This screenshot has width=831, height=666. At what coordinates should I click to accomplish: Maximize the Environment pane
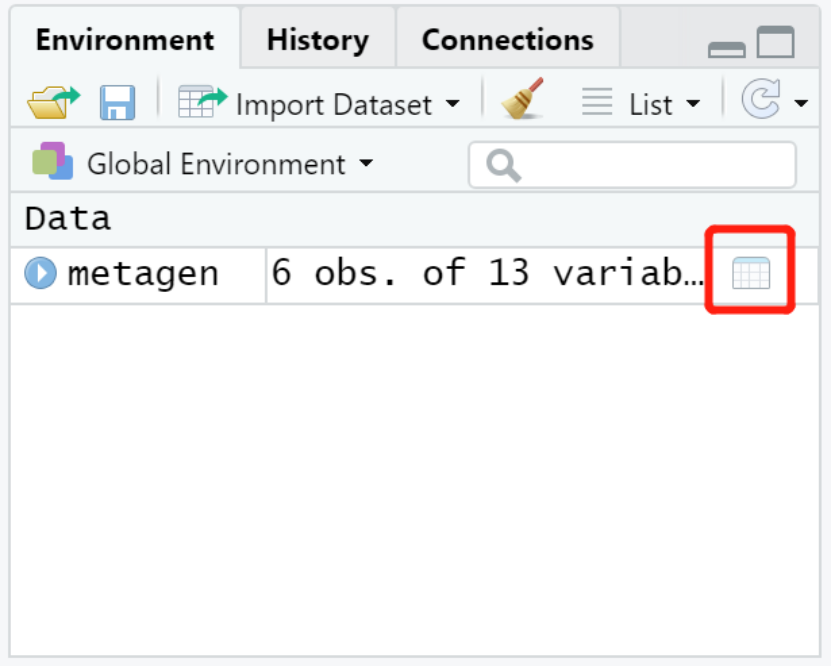(x=776, y=42)
